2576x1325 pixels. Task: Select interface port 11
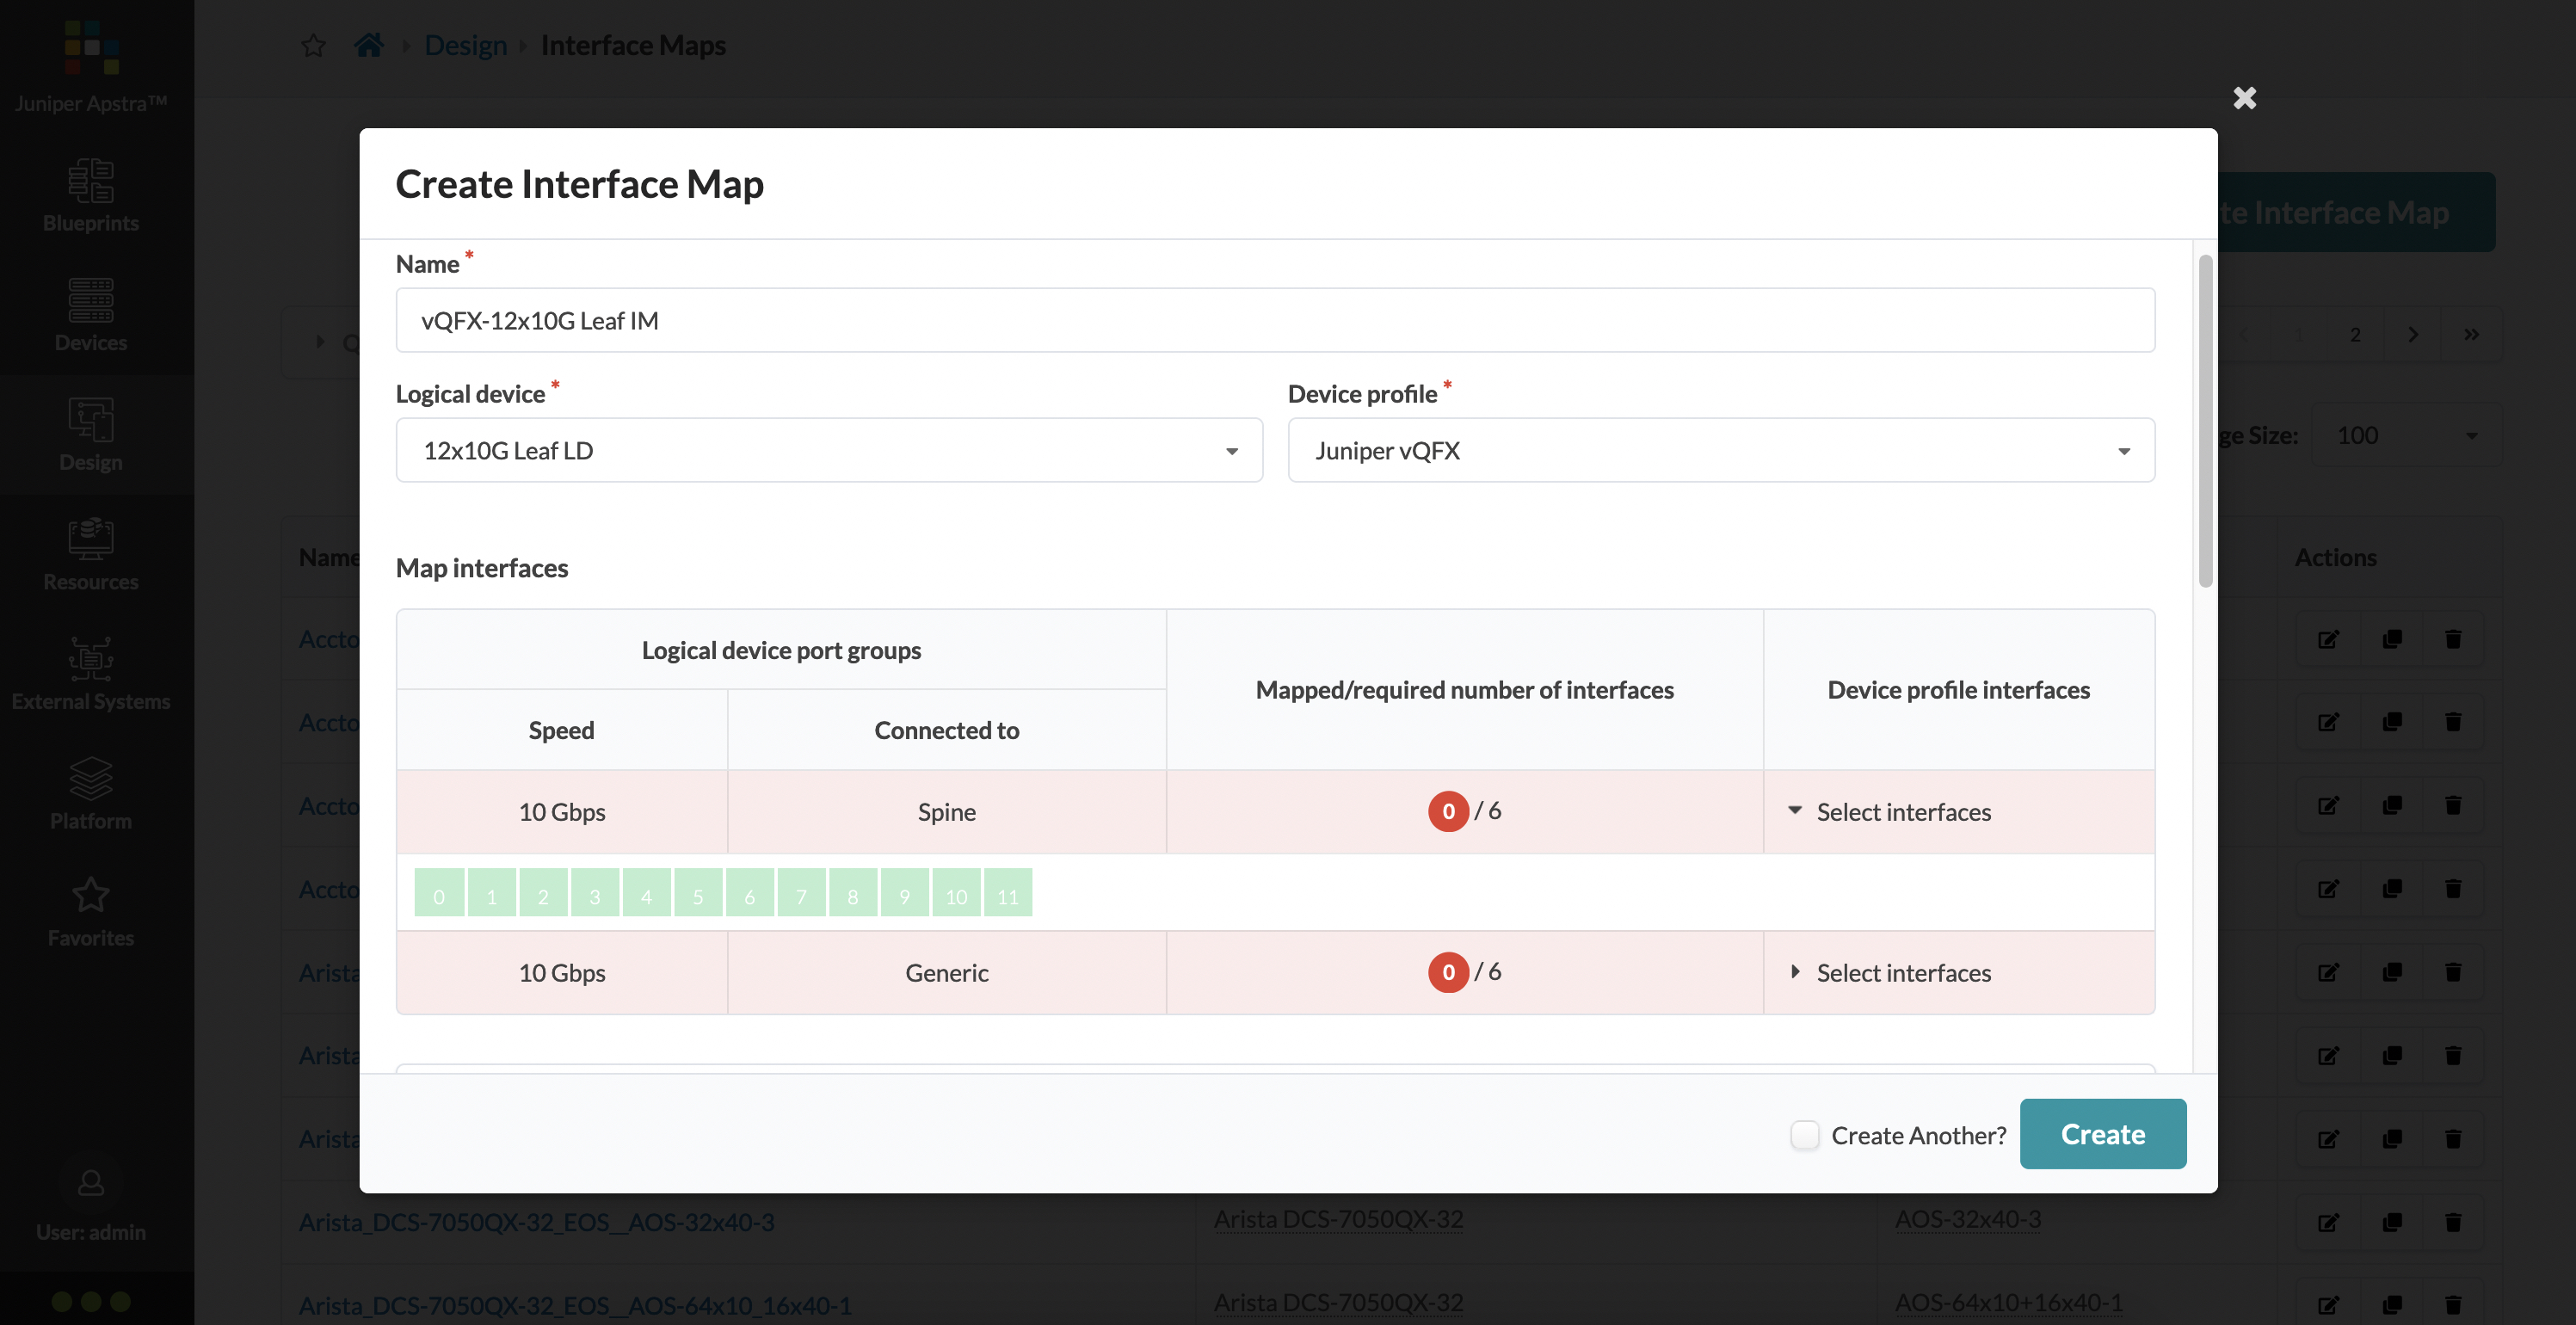(1008, 893)
